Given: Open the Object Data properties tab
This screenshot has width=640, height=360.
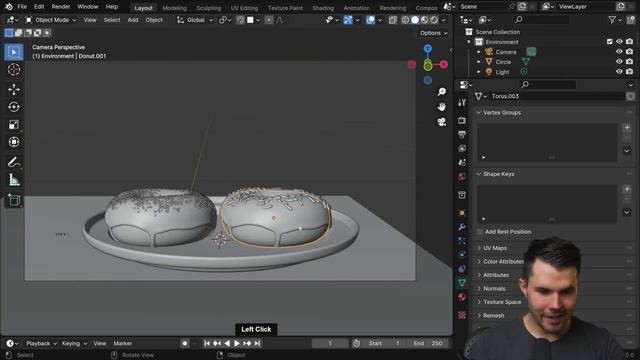Looking at the screenshot, I should [462, 282].
